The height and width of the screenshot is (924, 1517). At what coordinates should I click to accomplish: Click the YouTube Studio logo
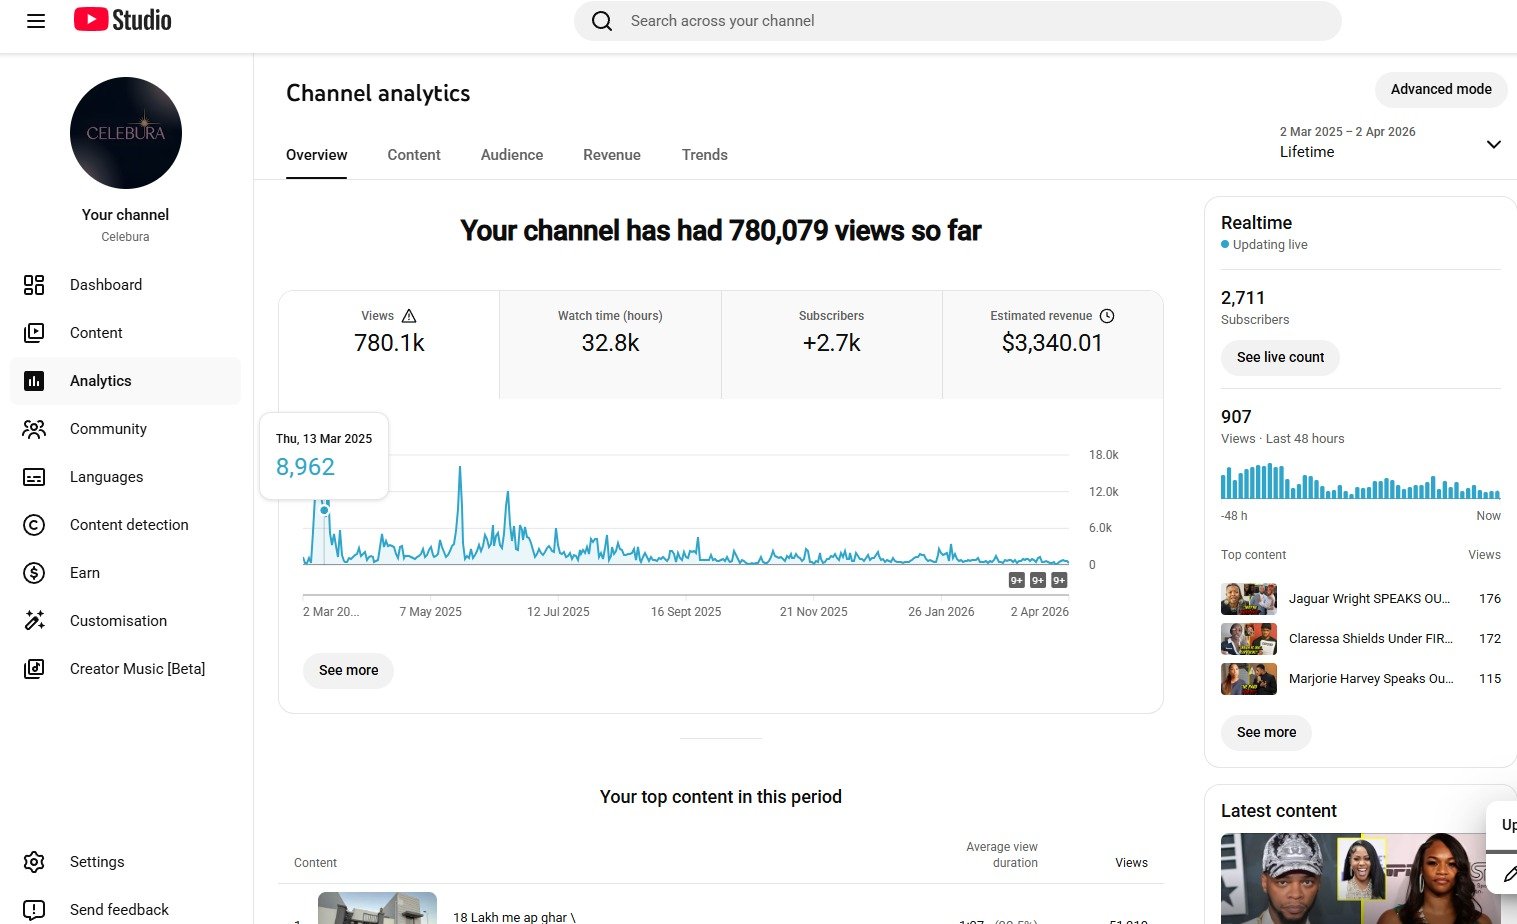tap(122, 20)
